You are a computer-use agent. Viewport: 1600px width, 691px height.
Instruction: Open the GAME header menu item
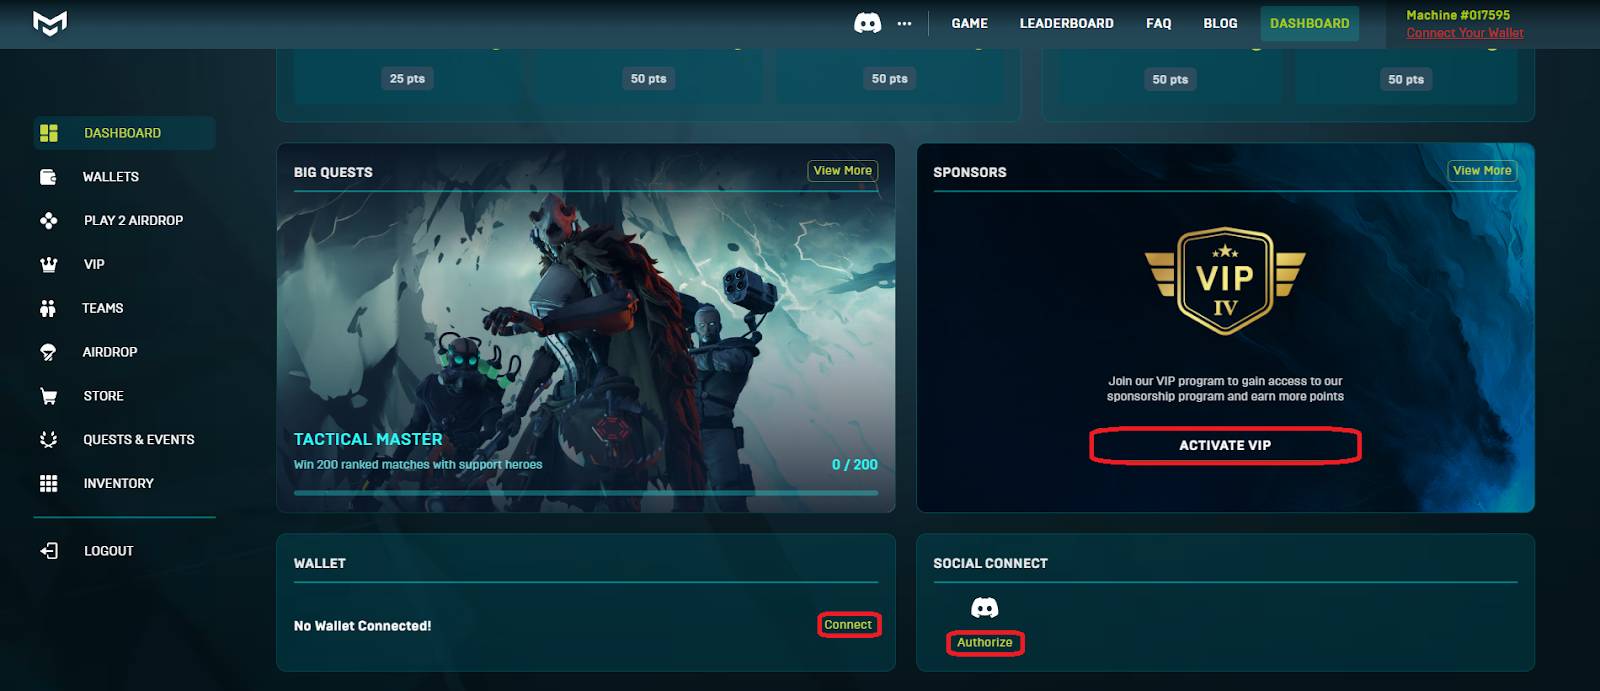tap(969, 23)
